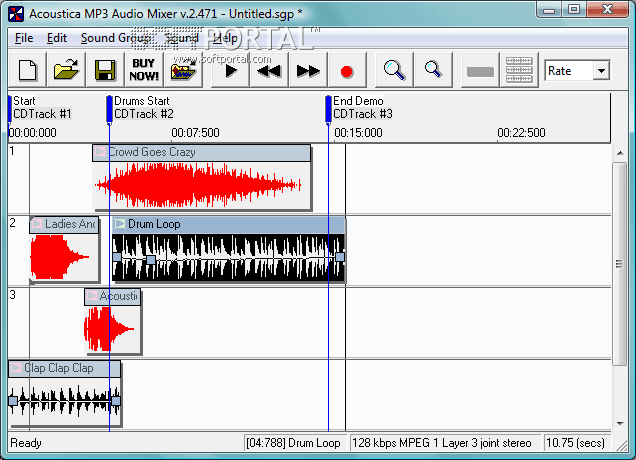Click the Ready status text
The image size is (636, 460).
point(26,443)
